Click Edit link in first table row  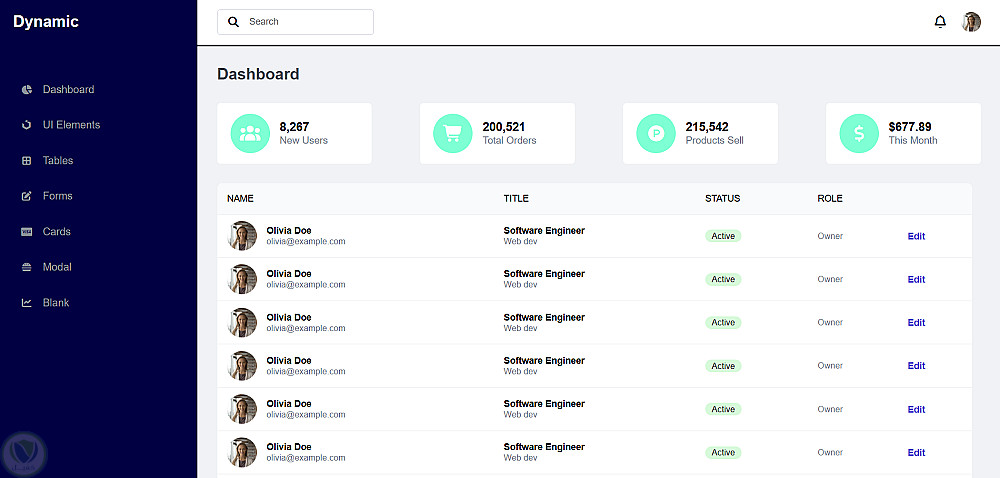click(916, 237)
